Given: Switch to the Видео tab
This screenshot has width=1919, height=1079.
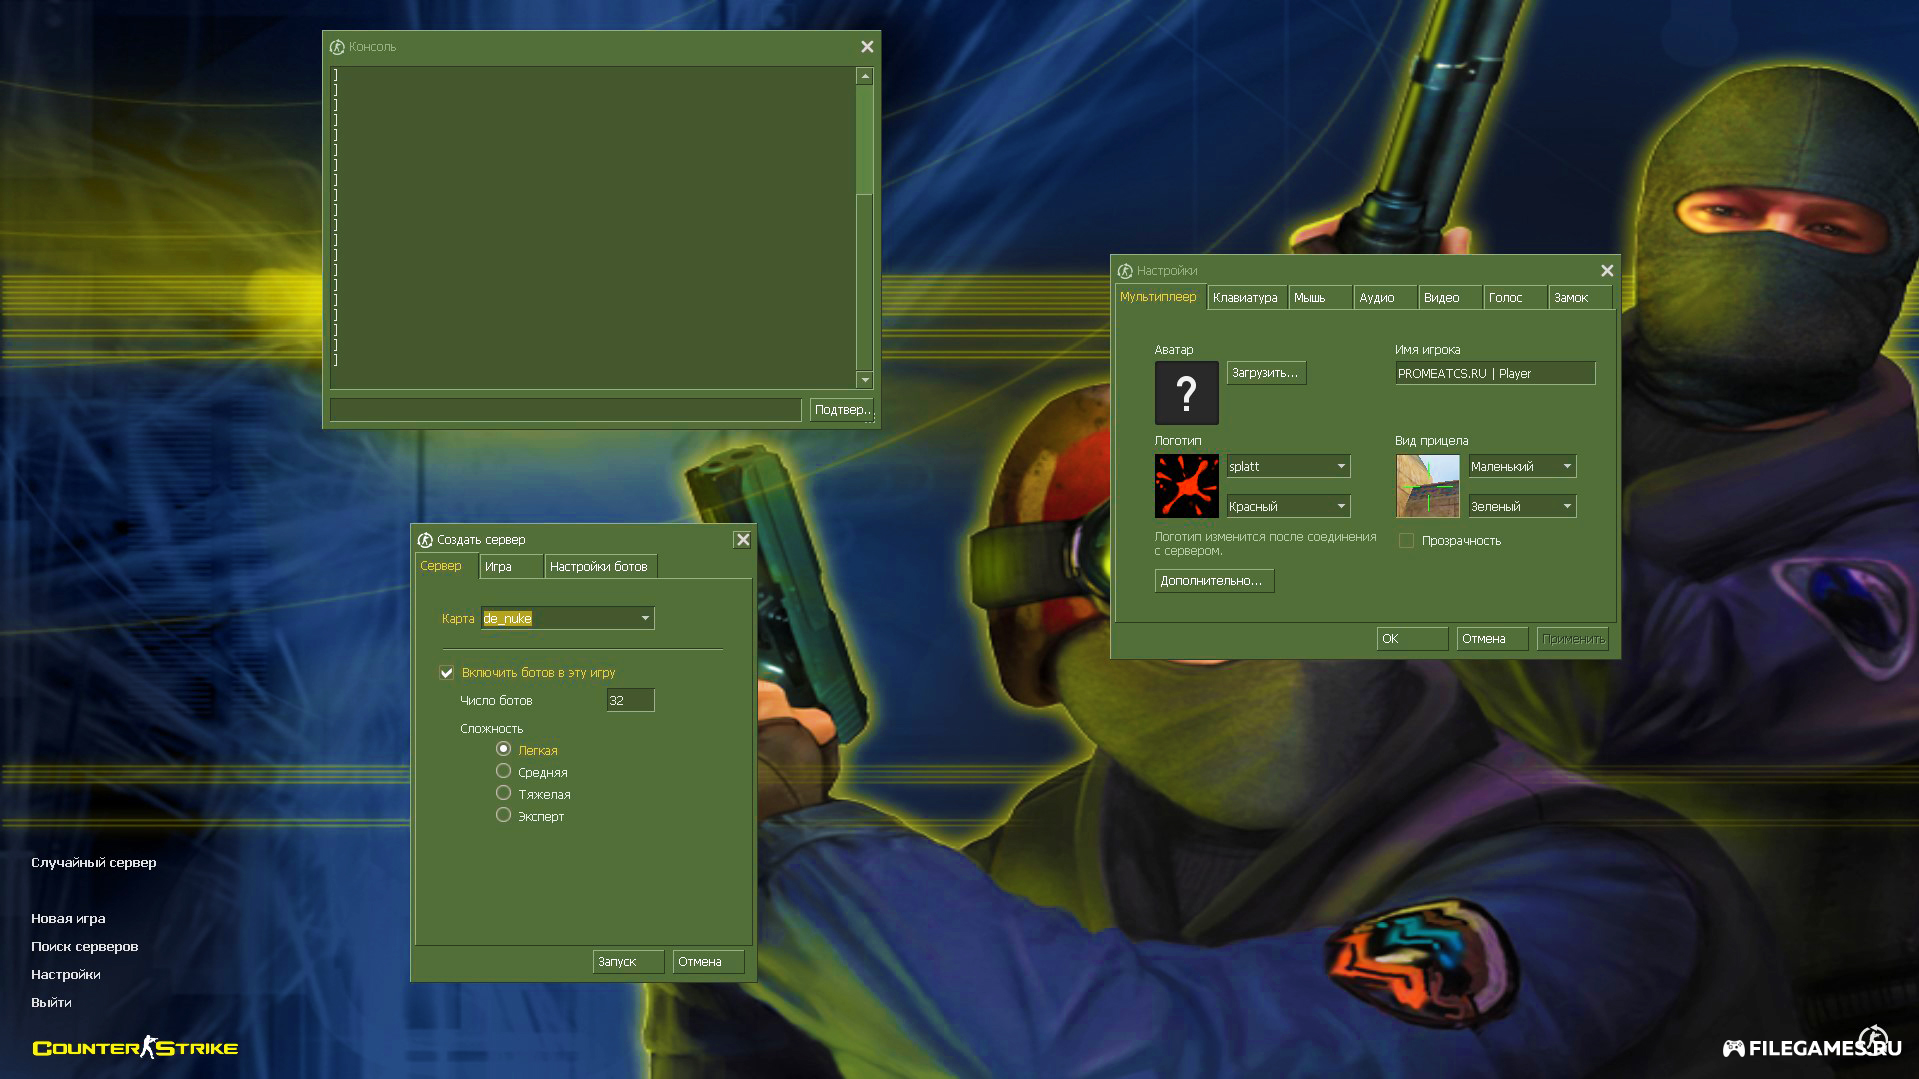Looking at the screenshot, I should 1451,298.
